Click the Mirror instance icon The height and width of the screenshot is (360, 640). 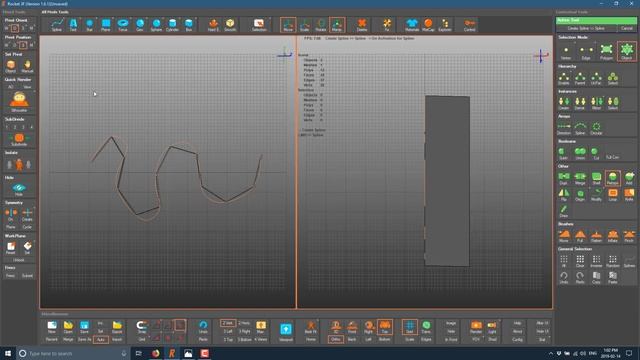pyautogui.click(x=596, y=103)
